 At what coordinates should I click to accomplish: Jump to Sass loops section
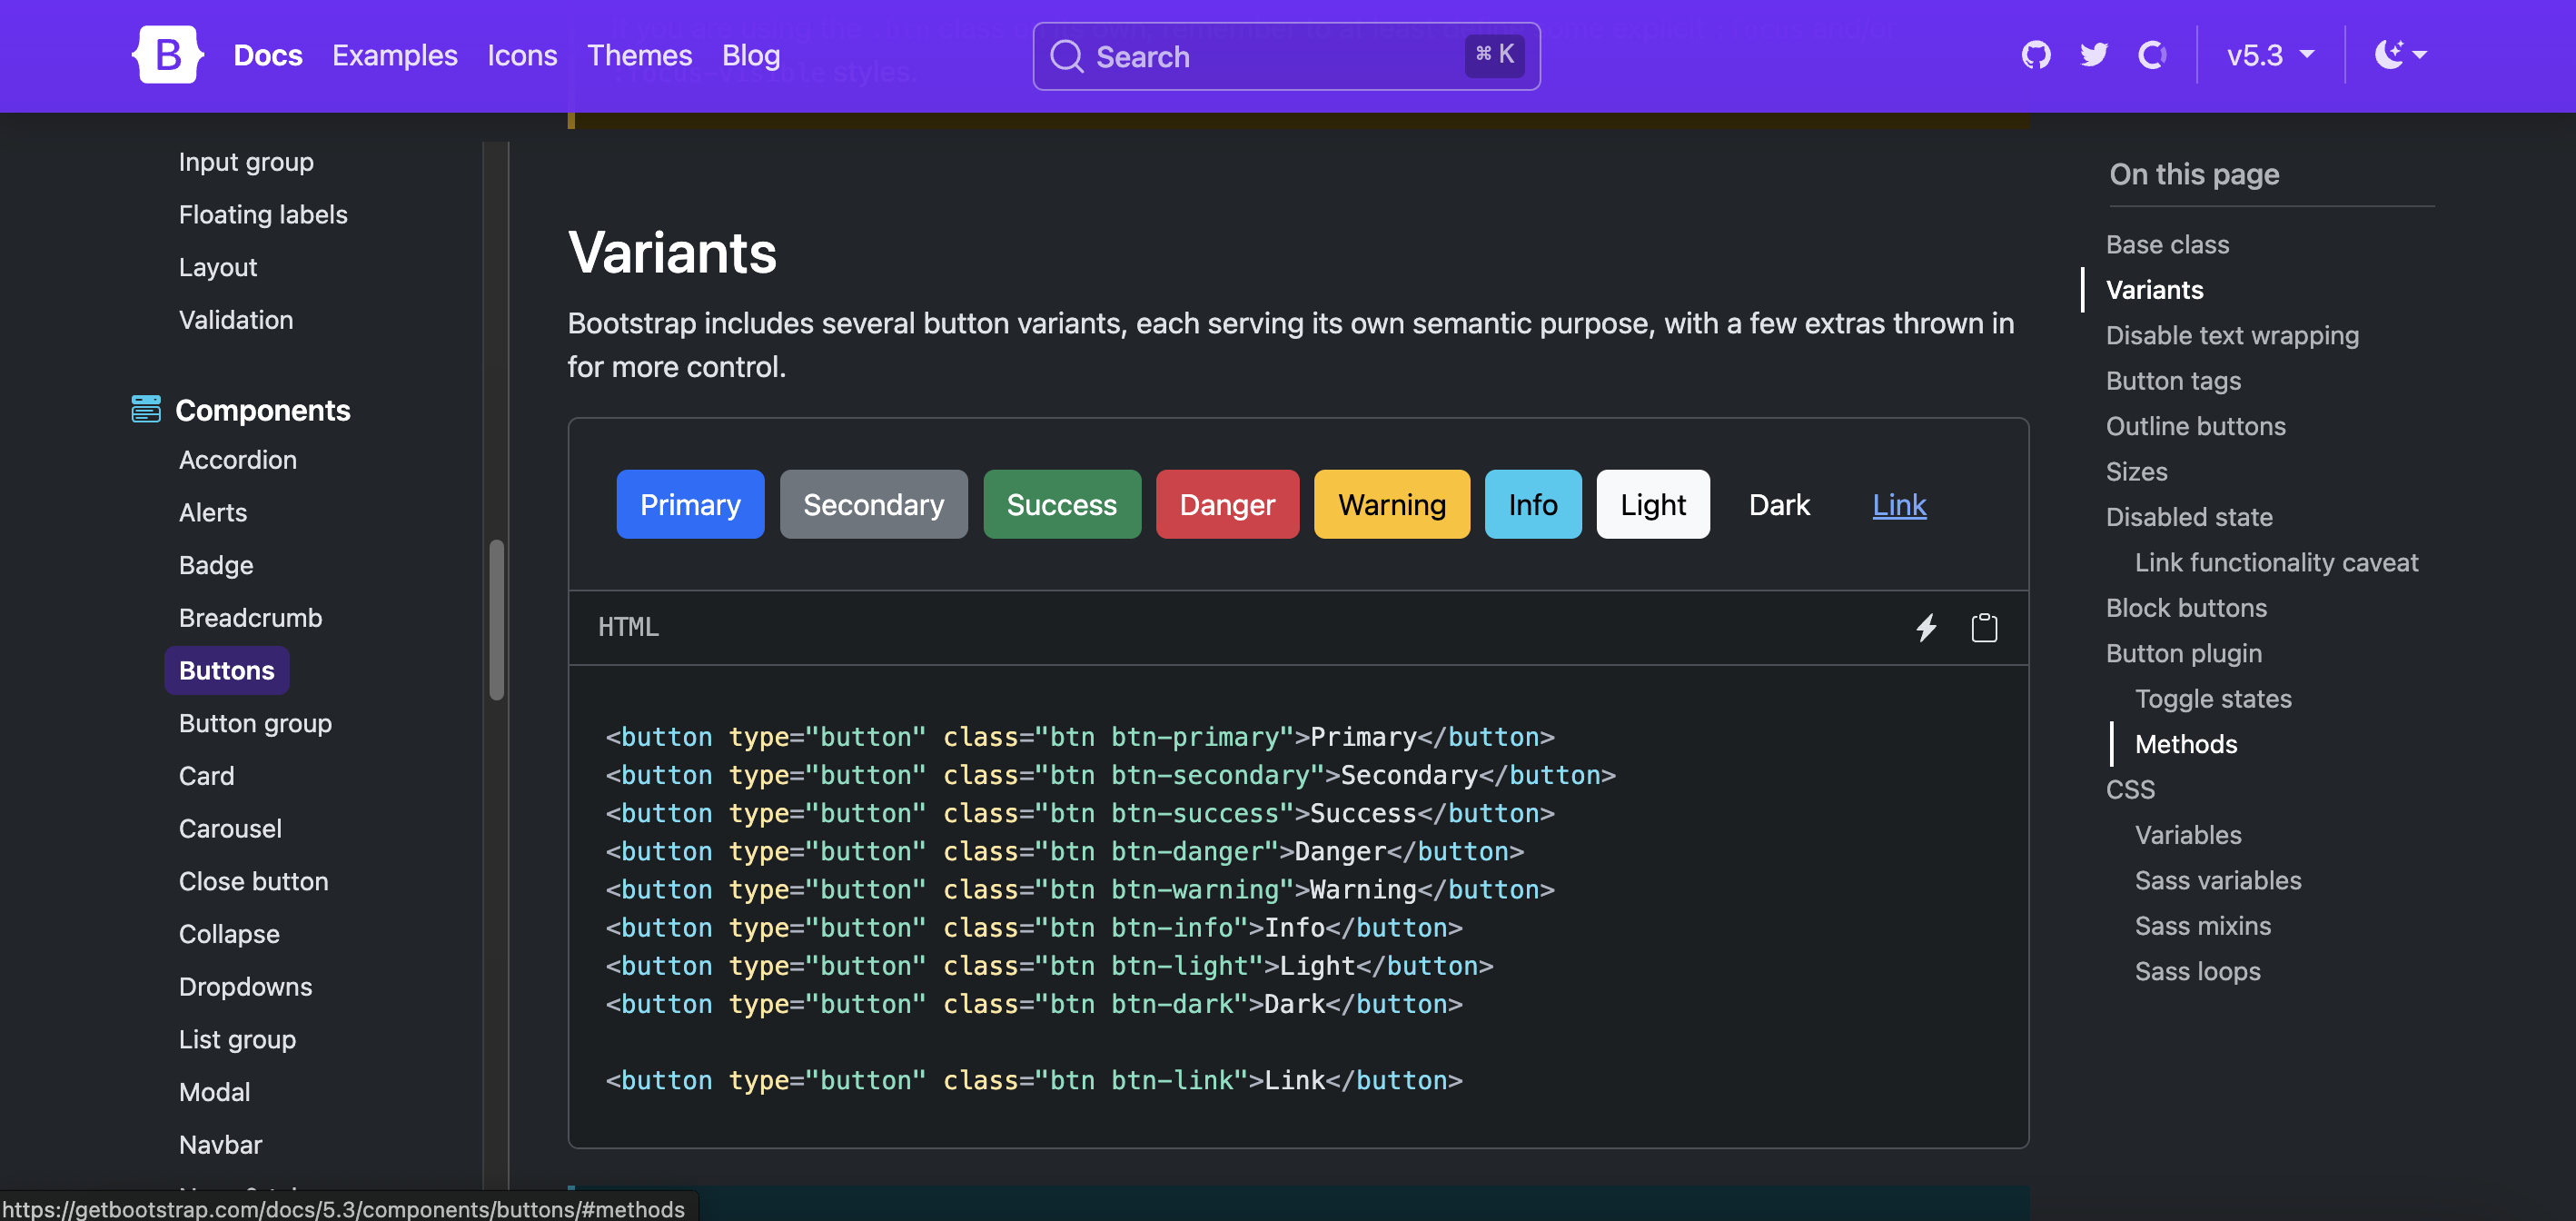point(2197,971)
